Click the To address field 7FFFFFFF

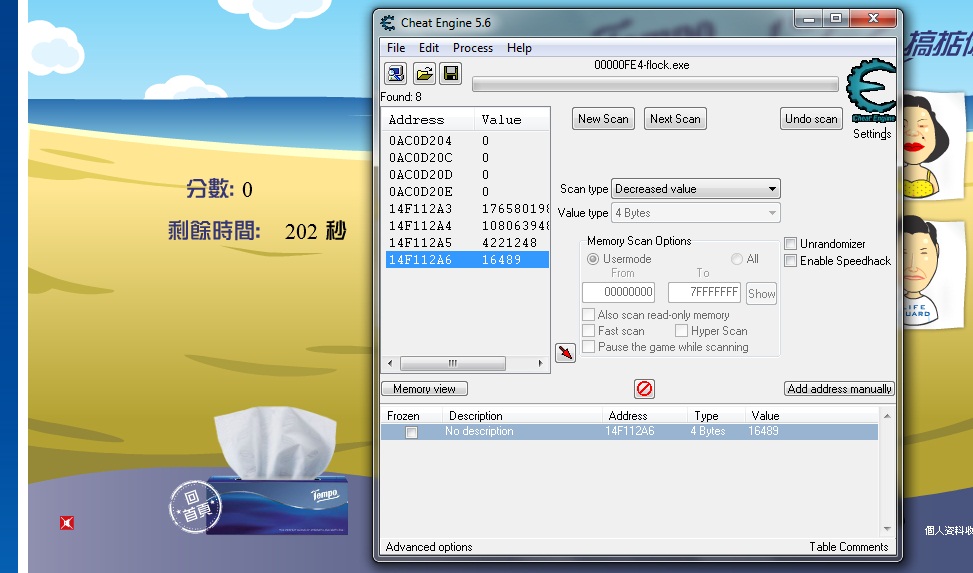[x=704, y=292]
